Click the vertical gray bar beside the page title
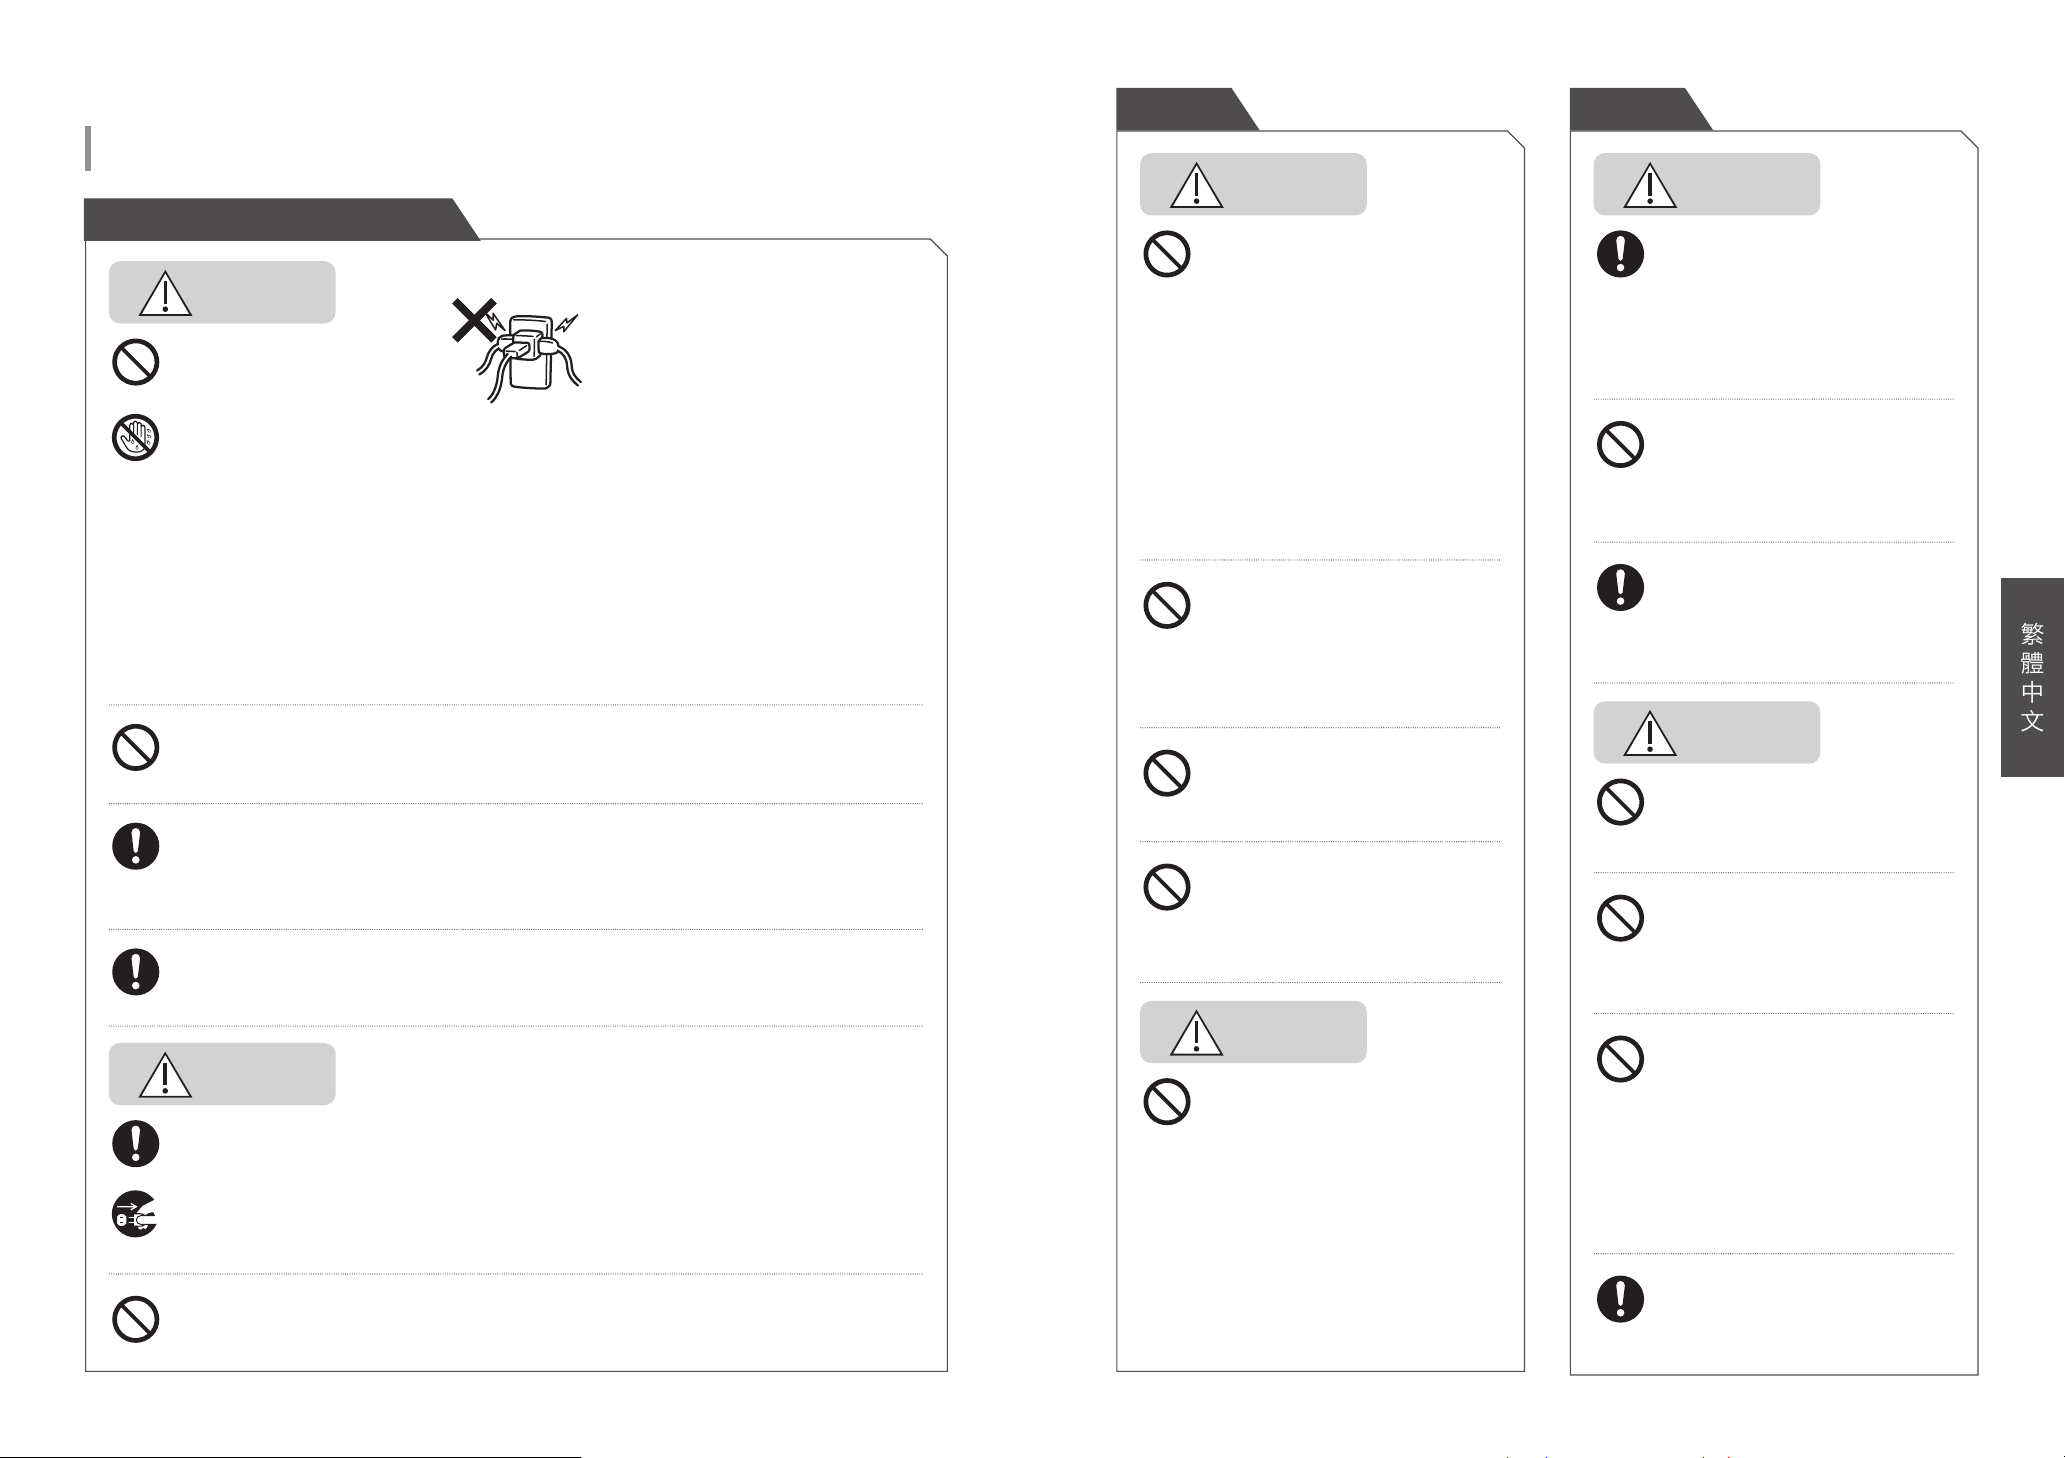Screen dimensions: 2065x1458 pos(89,148)
